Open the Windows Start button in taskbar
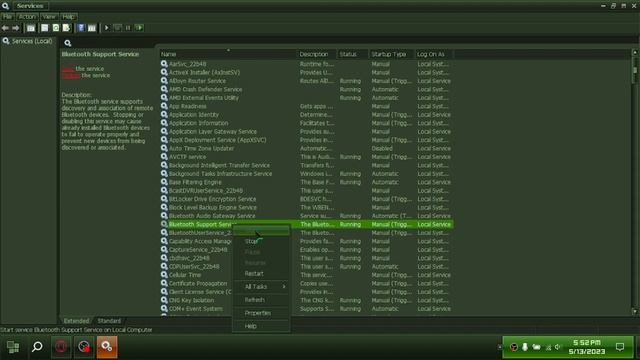This screenshot has height=360, width=640. [x=13, y=347]
